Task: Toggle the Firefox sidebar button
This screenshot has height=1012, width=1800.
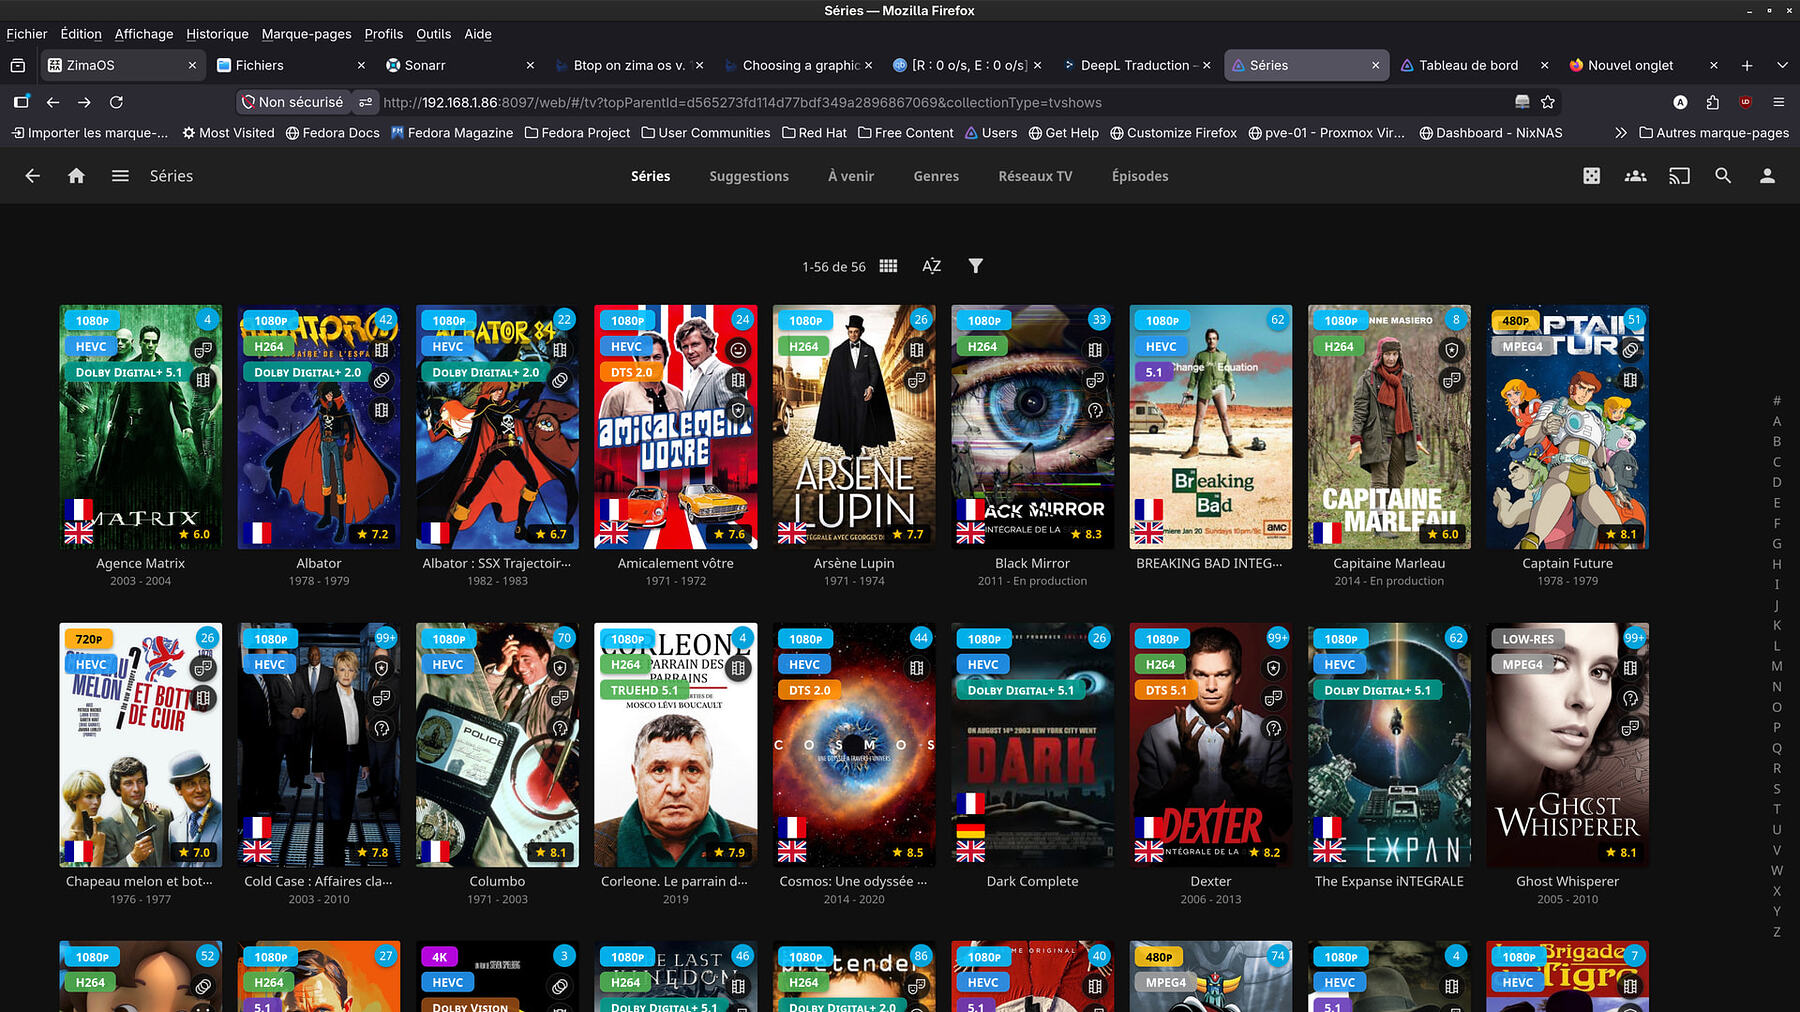Action: pyautogui.click(x=21, y=102)
